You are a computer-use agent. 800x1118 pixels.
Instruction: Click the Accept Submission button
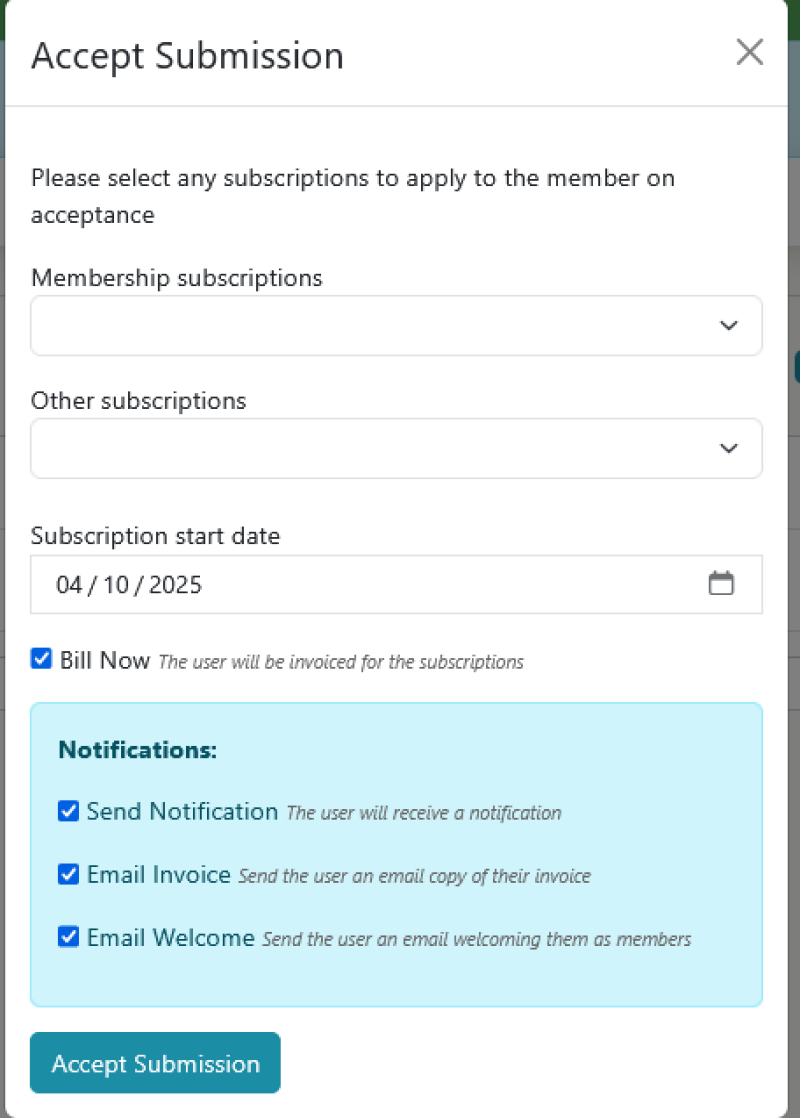tap(155, 1063)
